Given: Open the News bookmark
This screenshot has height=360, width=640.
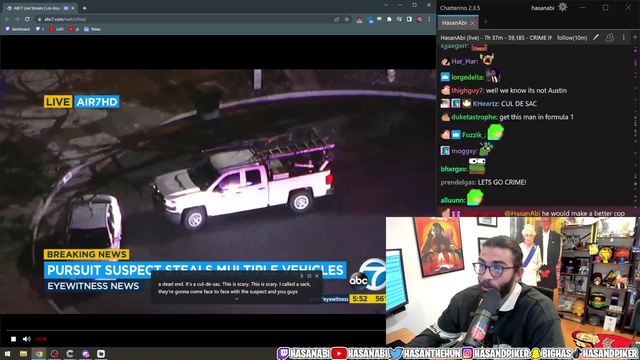Looking at the screenshot, I should [93, 29].
